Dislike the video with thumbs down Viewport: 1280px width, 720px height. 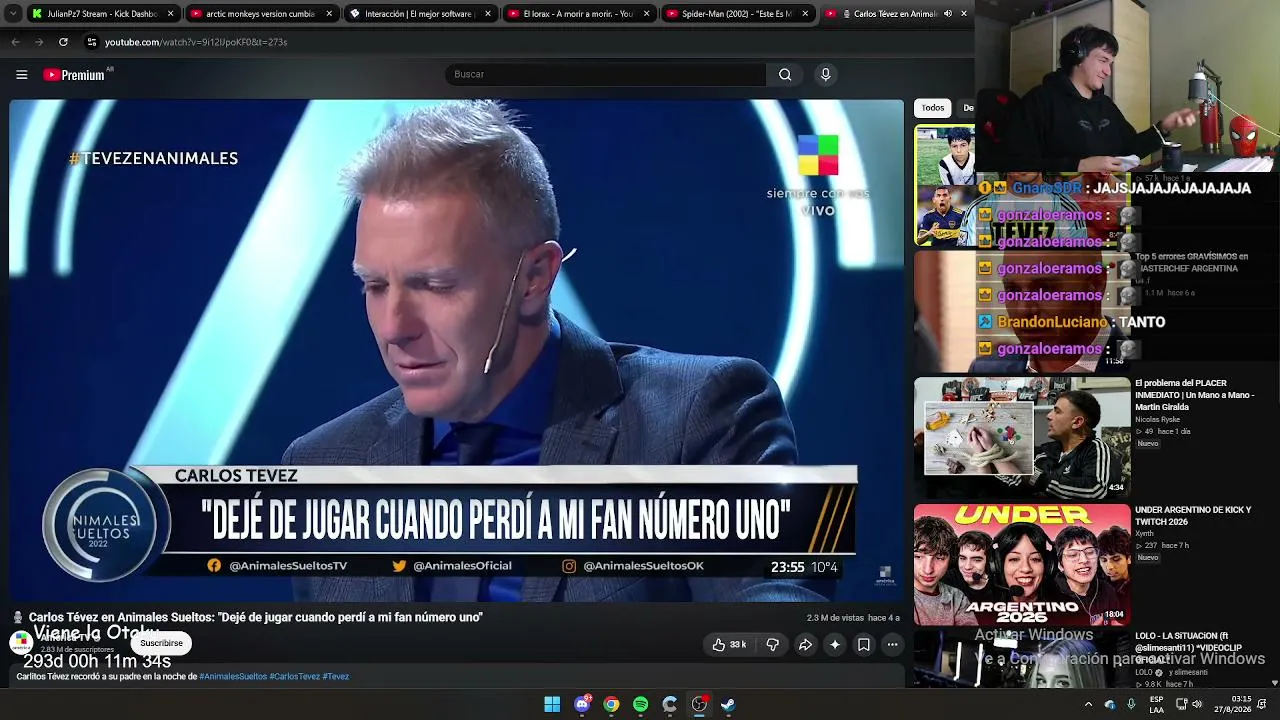(772, 645)
